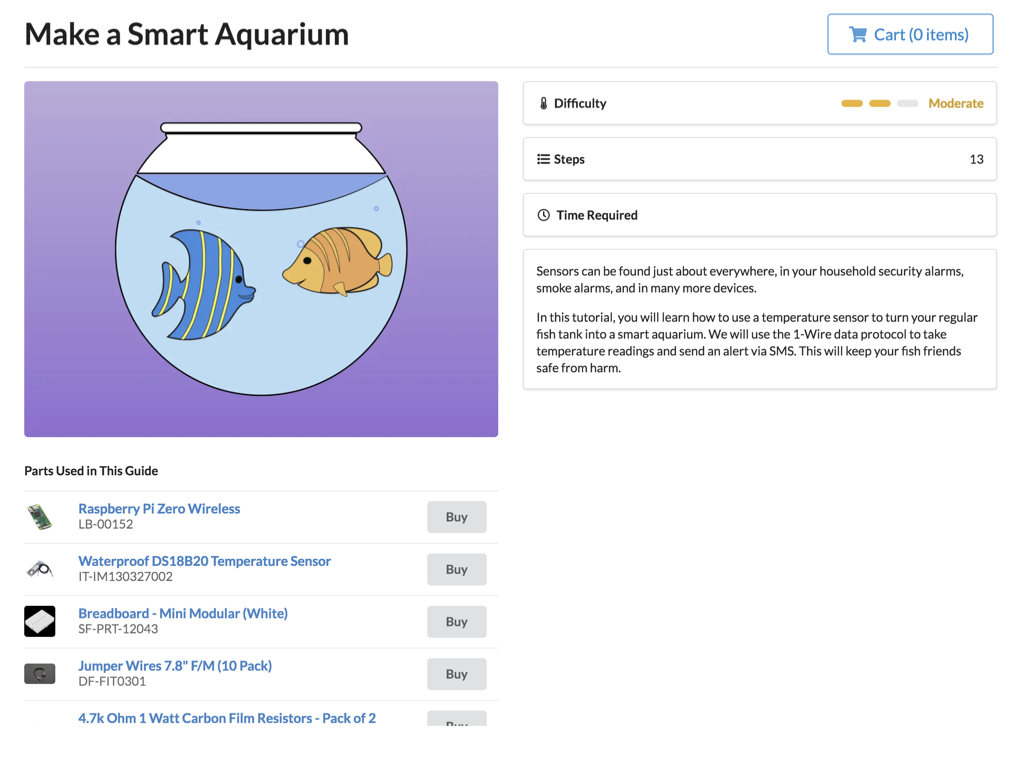
Task: Click the Time Required clock icon
Action: pos(543,215)
